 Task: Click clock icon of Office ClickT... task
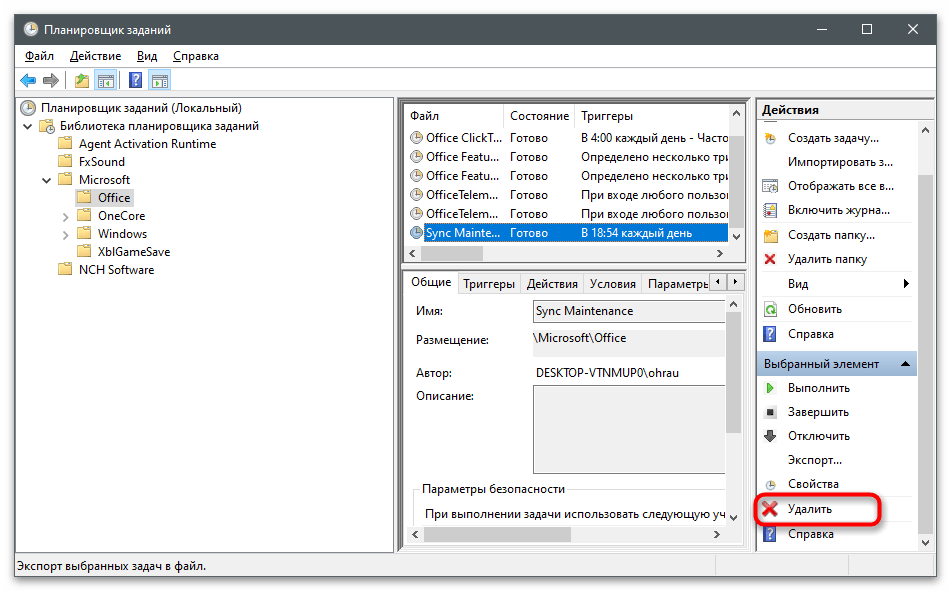[x=417, y=138]
